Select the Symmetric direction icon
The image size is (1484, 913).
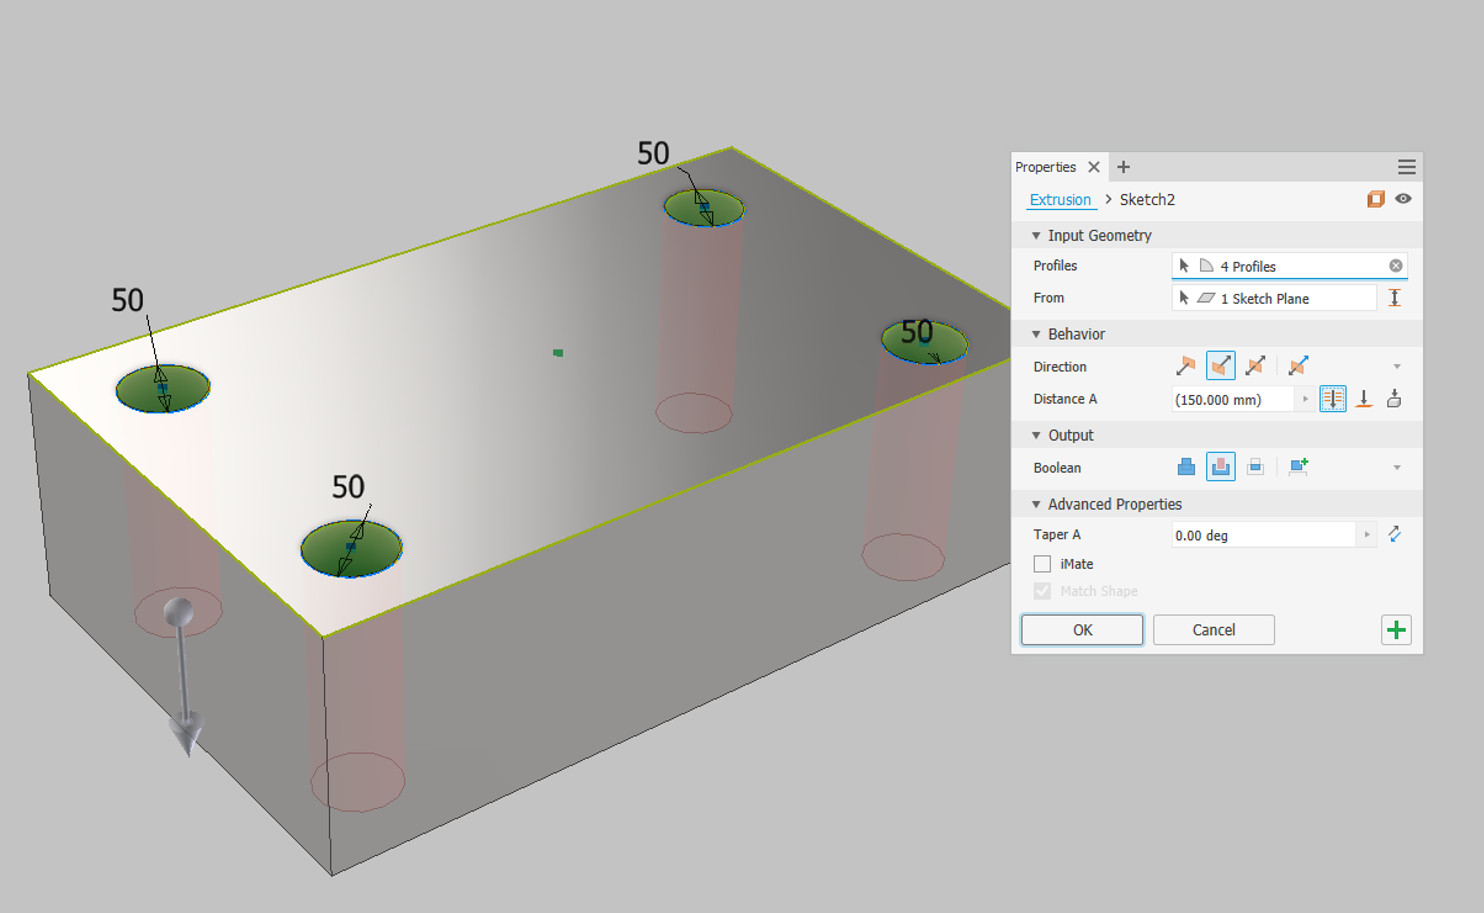(1256, 366)
